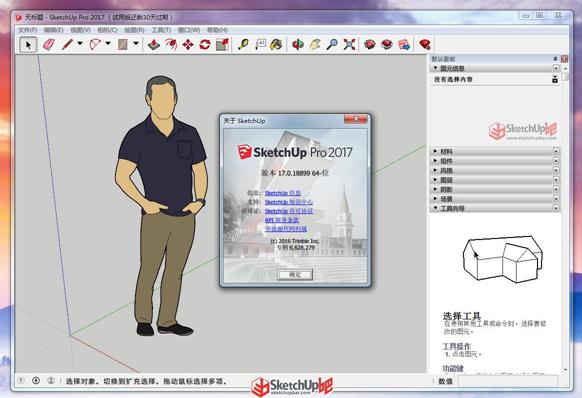This screenshot has height=398, width=582.
Task: Select the arrow Select tool
Action: (28, 45)
